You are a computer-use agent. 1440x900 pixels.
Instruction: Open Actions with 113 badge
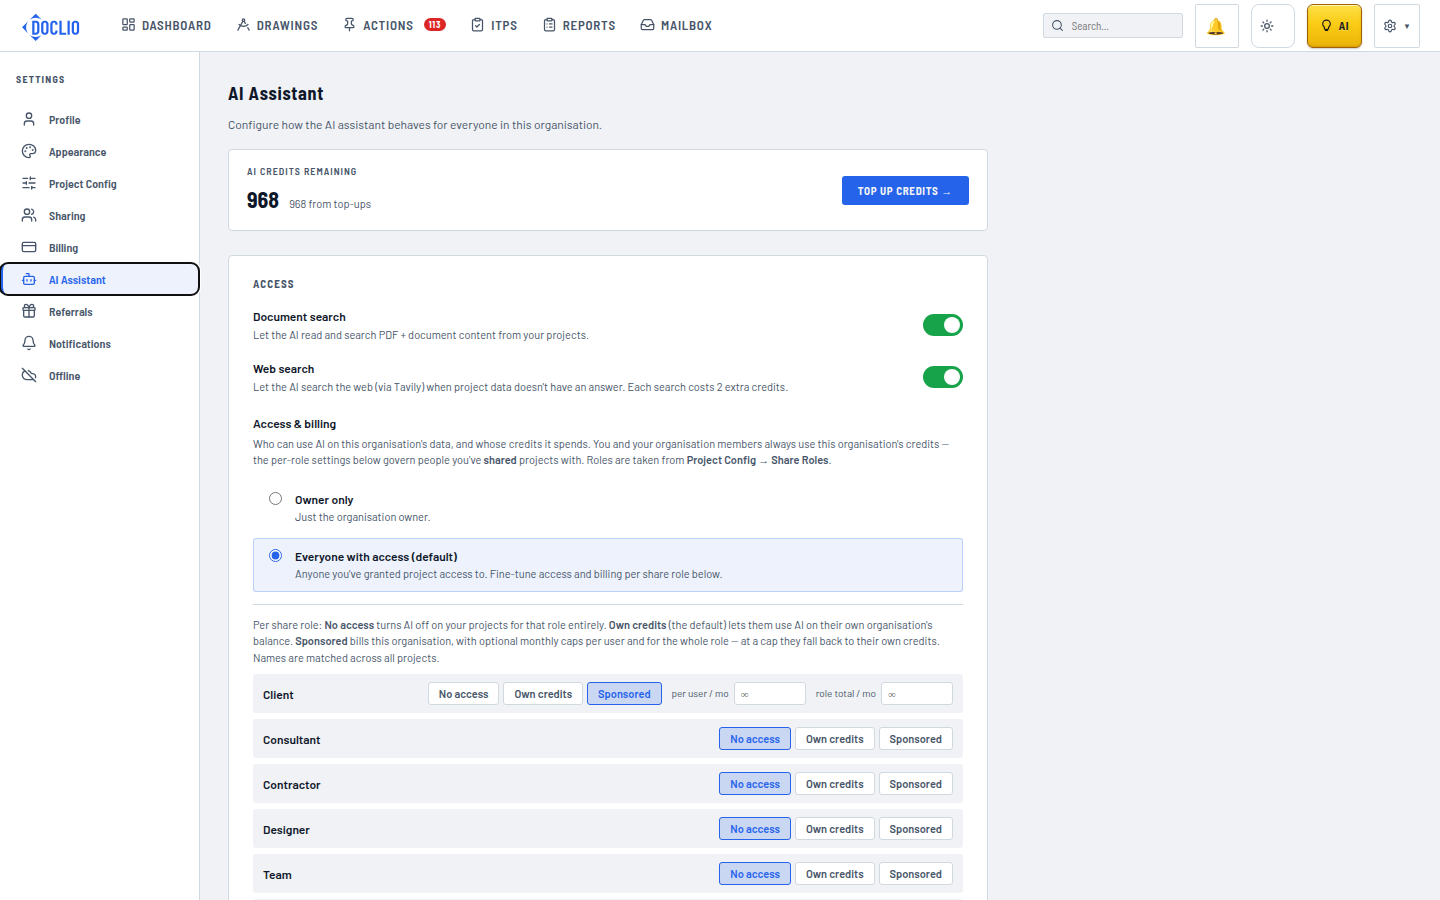pyautogui.click(x=394, y=25)
